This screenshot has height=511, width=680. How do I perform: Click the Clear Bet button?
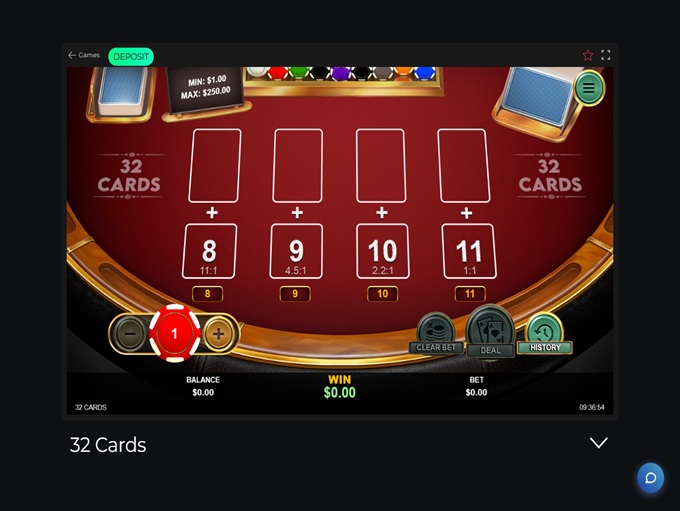point(436,334)
